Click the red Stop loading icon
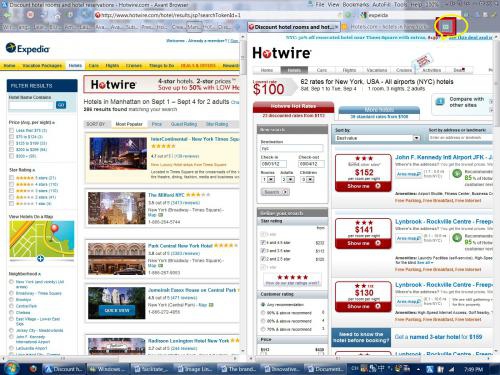This screenshot has height=375, width=500. tap(30, 15)
